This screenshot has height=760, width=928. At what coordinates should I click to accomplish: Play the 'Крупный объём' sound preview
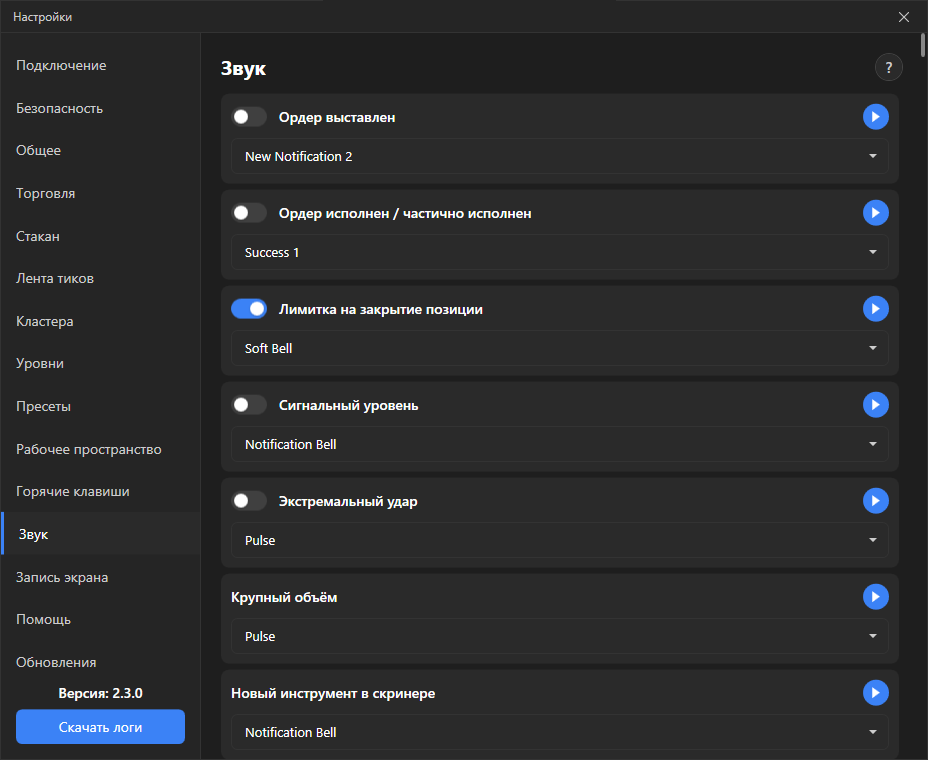pos(875,597)
